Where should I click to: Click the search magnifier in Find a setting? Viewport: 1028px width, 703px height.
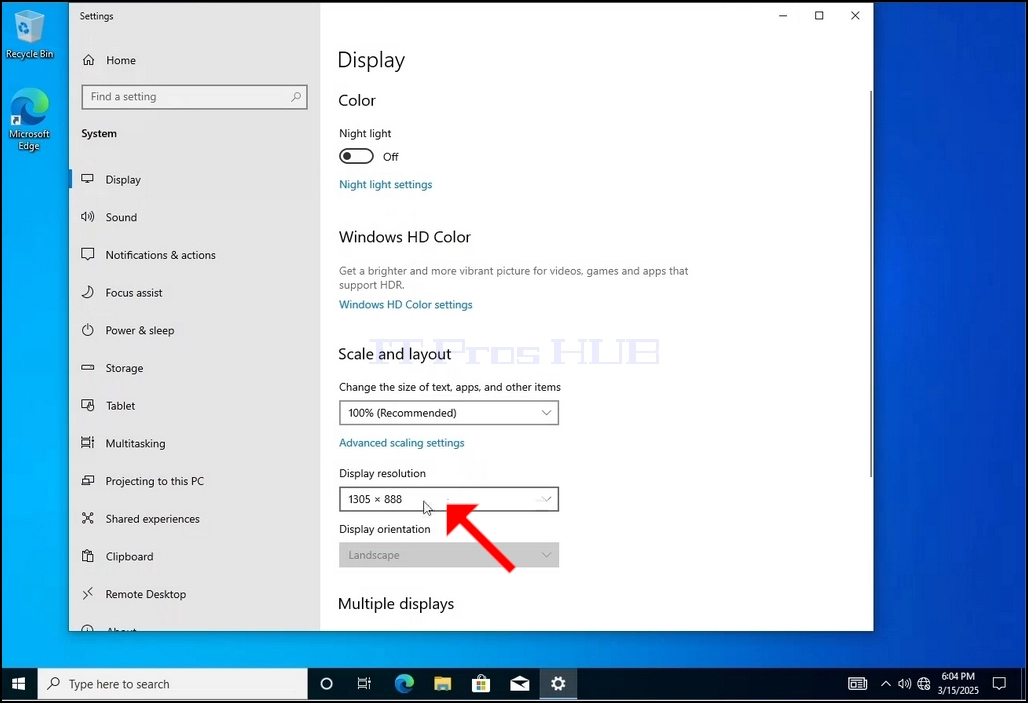coord(296,96)
